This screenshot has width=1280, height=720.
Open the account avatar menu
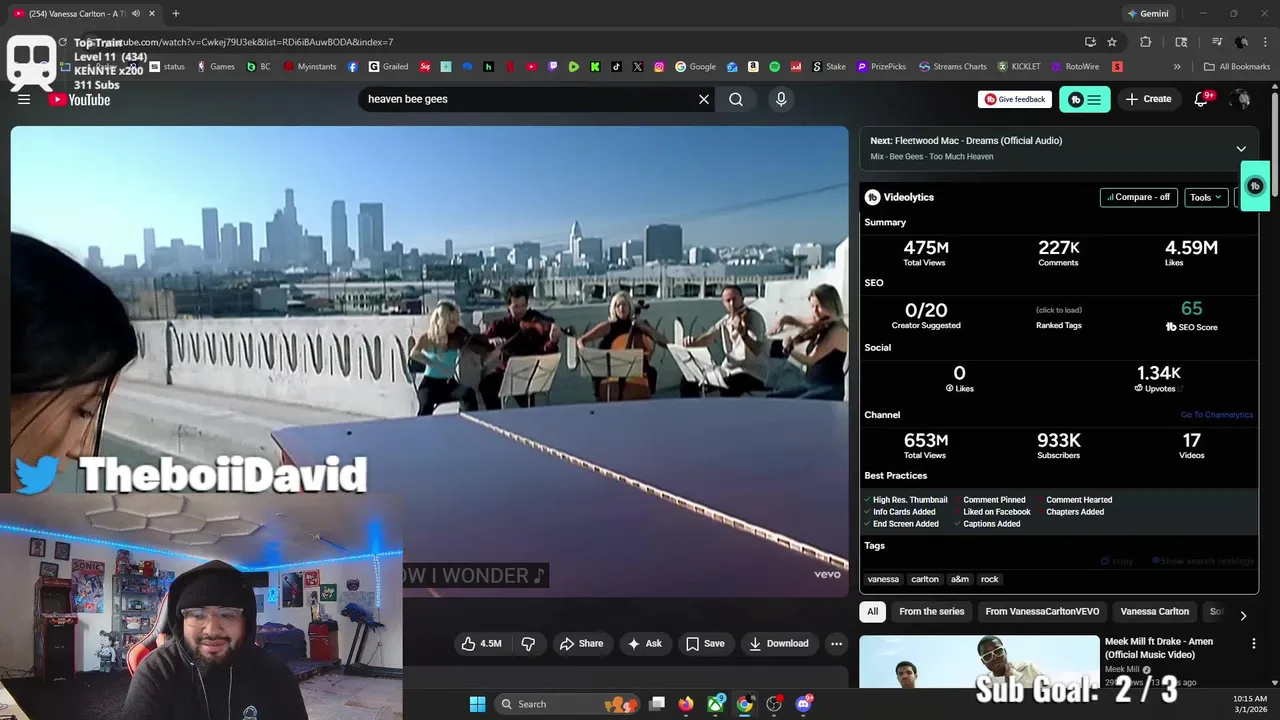coord(1241,99)
